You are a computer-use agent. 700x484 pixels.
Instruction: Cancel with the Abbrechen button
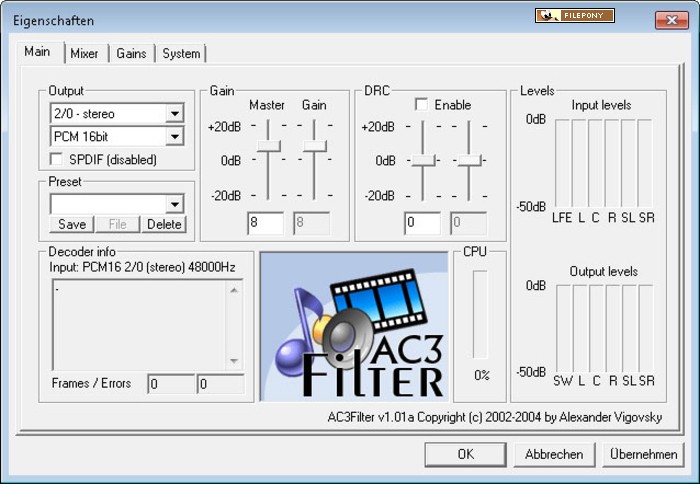point(554,455)
